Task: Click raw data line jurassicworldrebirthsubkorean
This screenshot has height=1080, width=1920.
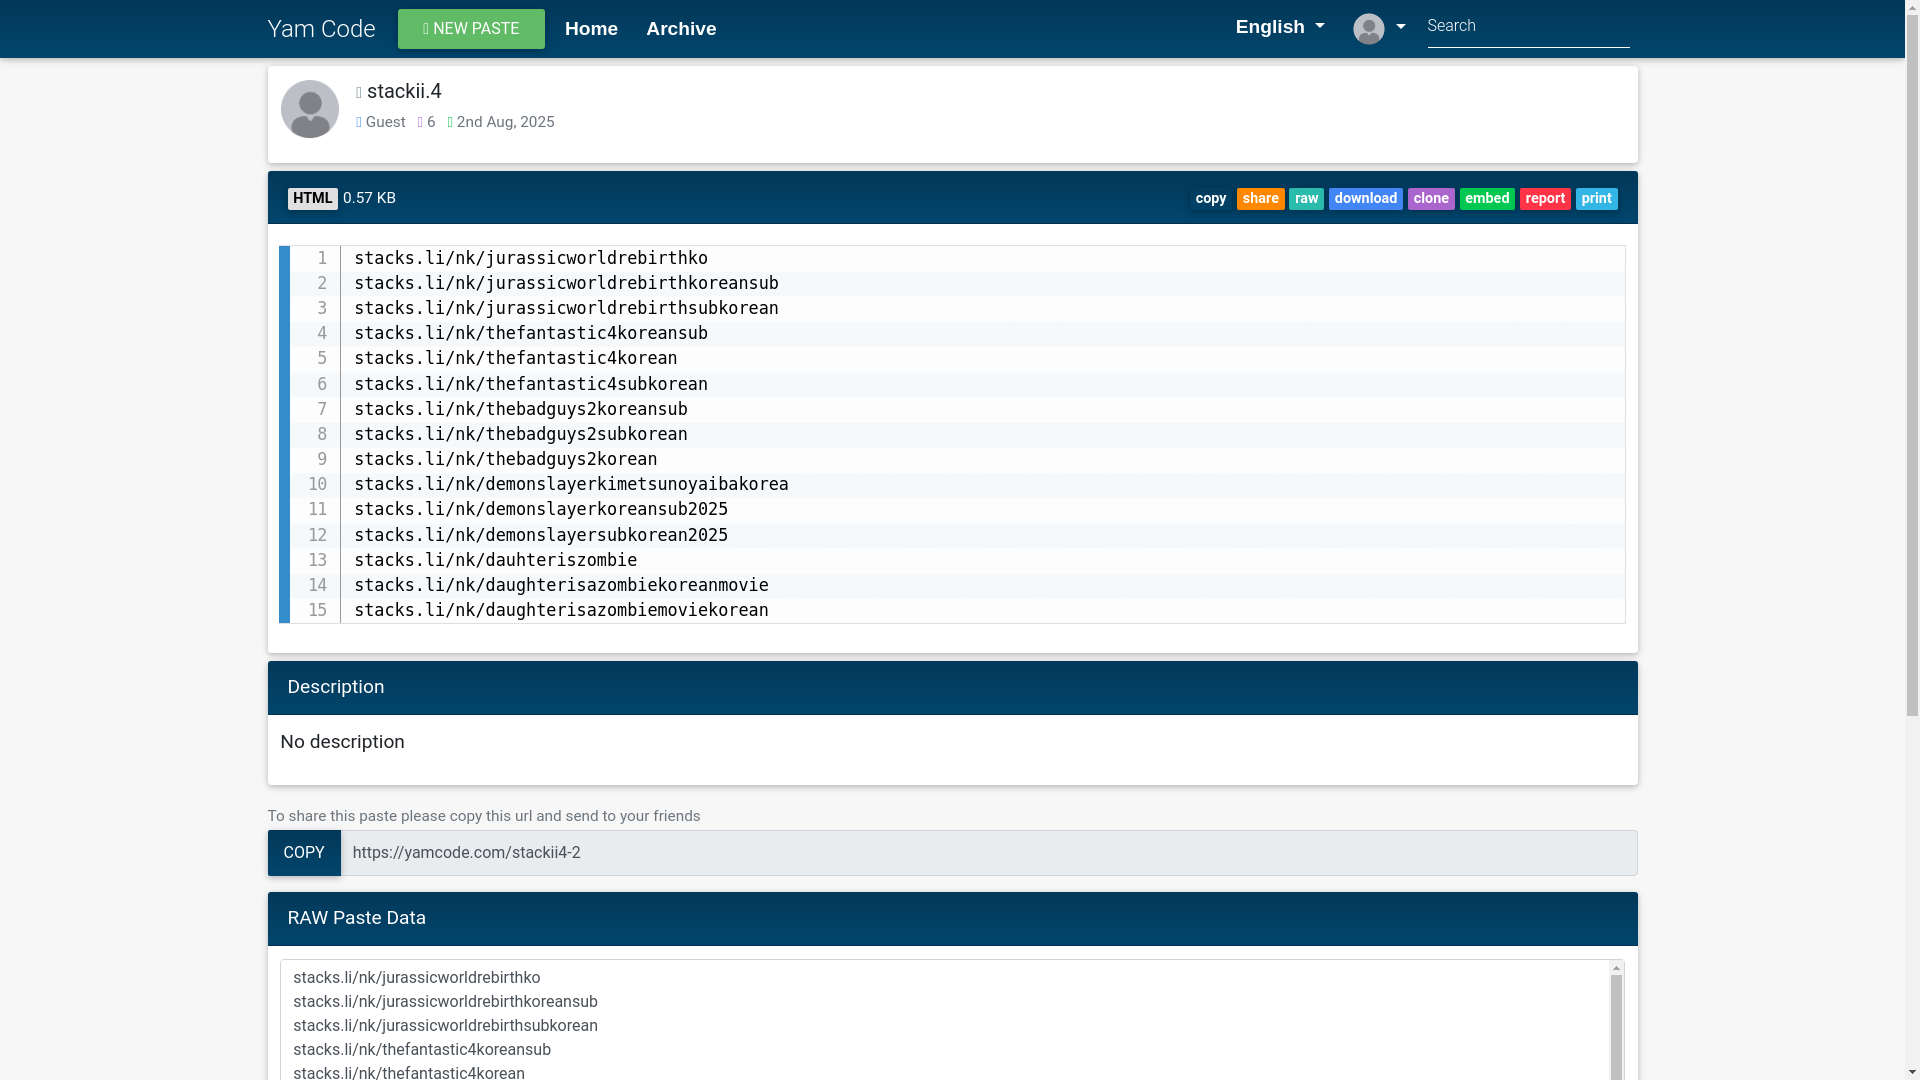Action: point(445,1026)
